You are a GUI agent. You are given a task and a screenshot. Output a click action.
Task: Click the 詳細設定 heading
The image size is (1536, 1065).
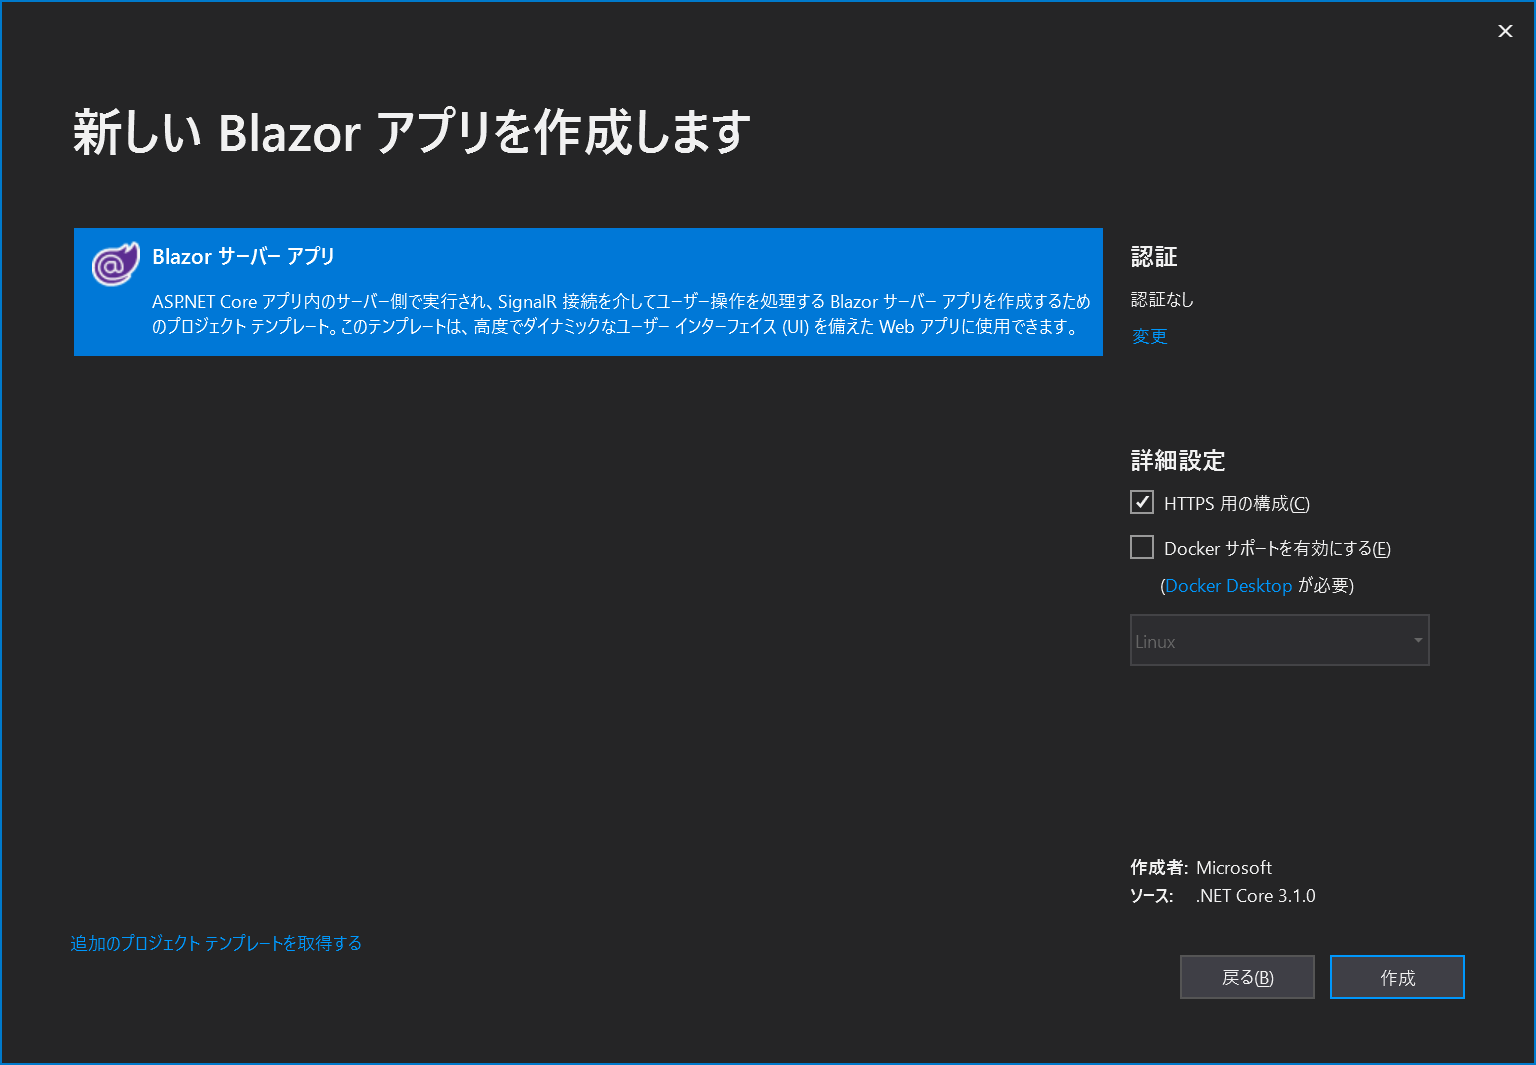(x=1178, y=460)
